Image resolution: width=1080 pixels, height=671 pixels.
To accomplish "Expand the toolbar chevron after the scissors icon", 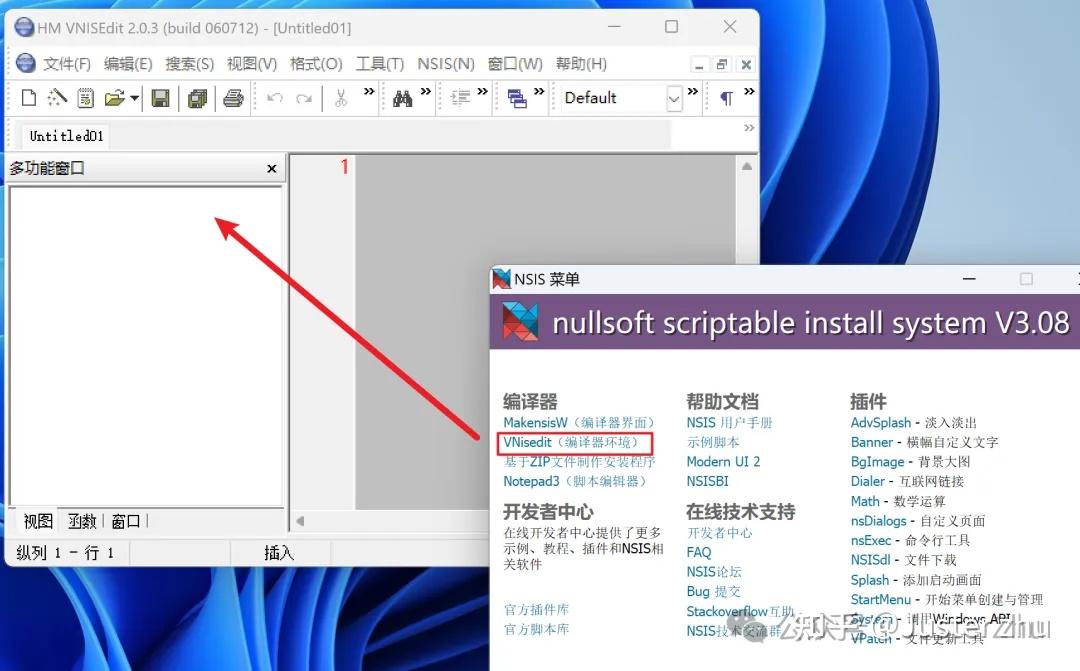I will 369,91.
